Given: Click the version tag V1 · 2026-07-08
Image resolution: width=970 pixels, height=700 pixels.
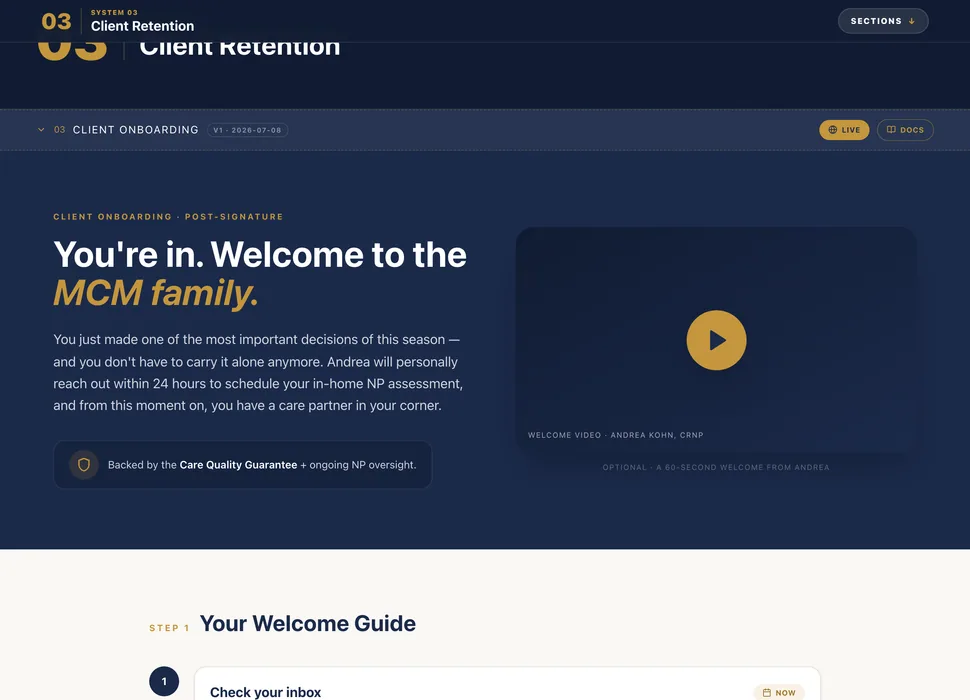Looking at the screenshot, I should [247, 130].
